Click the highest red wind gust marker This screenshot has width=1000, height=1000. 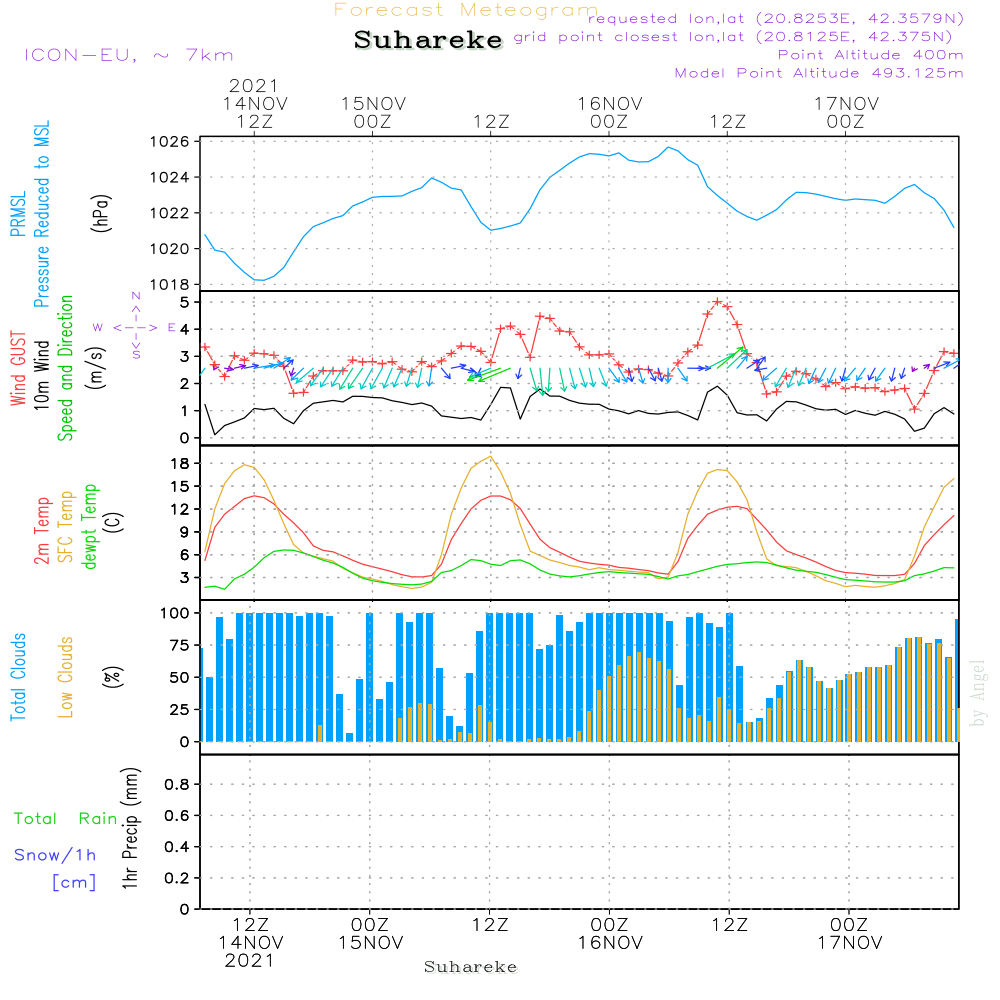point(717,302)
